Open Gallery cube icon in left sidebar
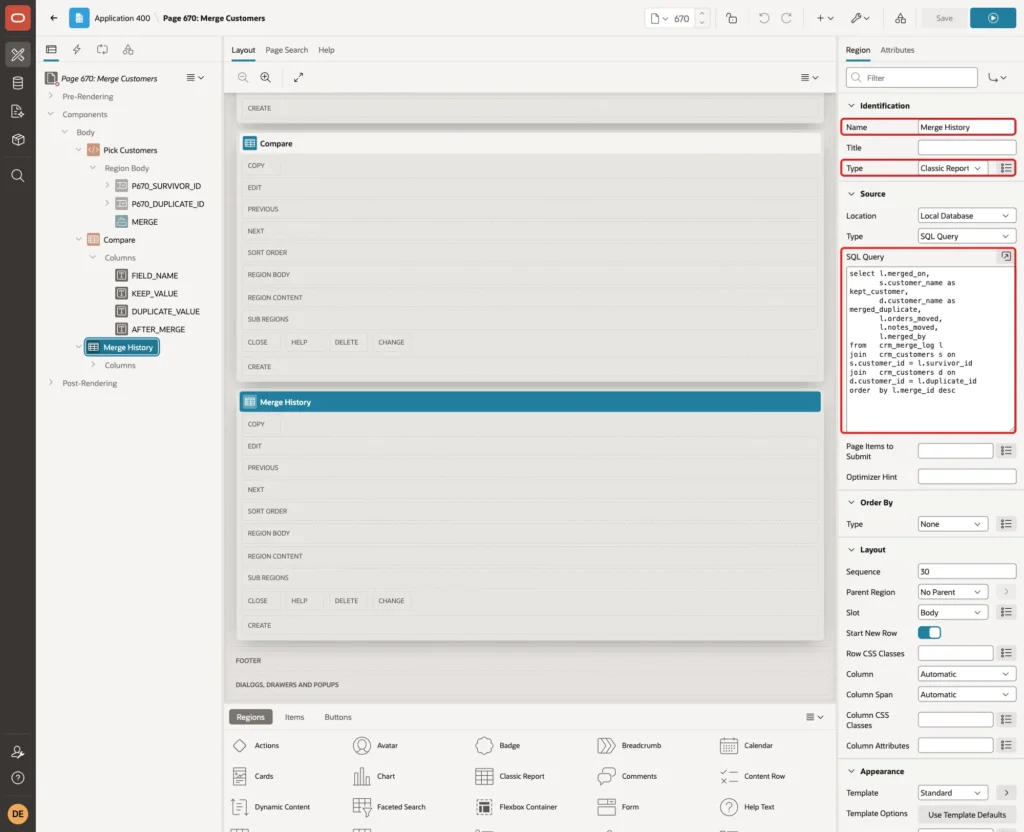This screenshot has width=1024, height=832. (18, 139)
